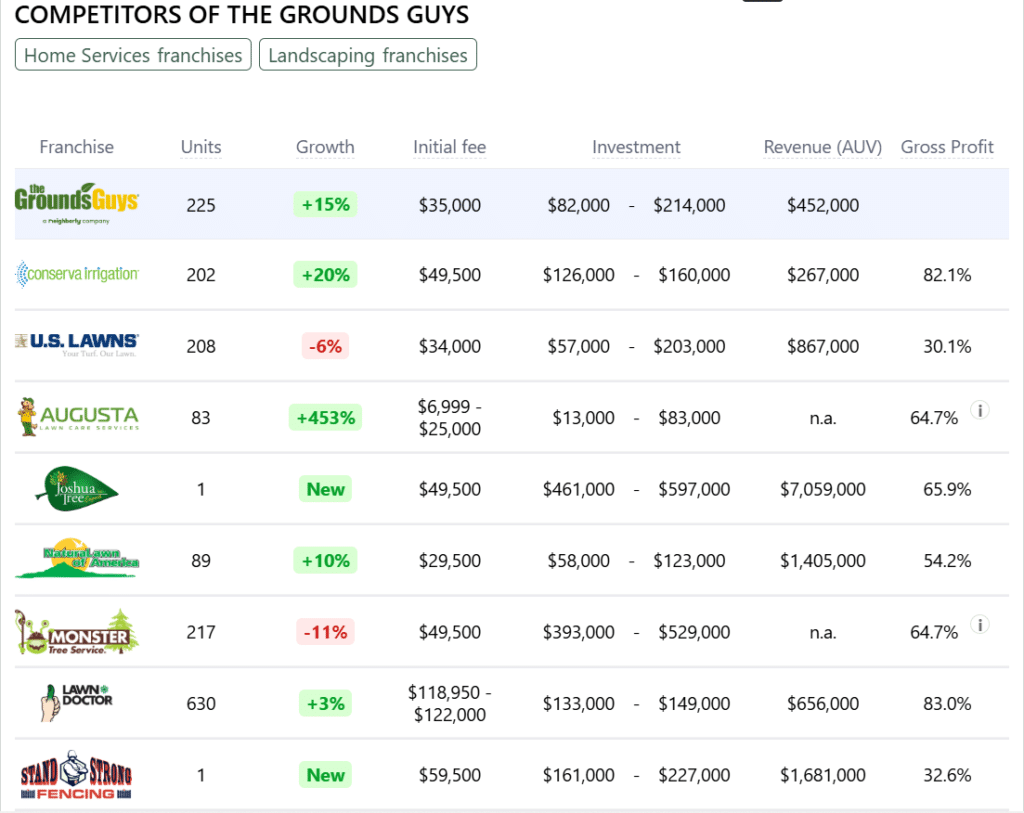The width and height of the screenshot is (1024, 813).
Task: Select the 32.6% gross profit value
Action: click(947, 775)
